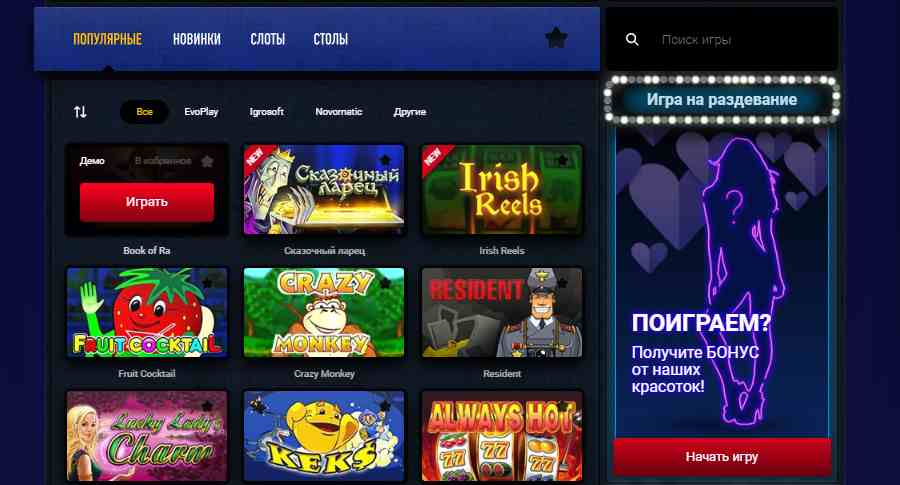Toggle the sort order arrows icon
Viewport: 900px width, 485px height.
coord(80,112)
